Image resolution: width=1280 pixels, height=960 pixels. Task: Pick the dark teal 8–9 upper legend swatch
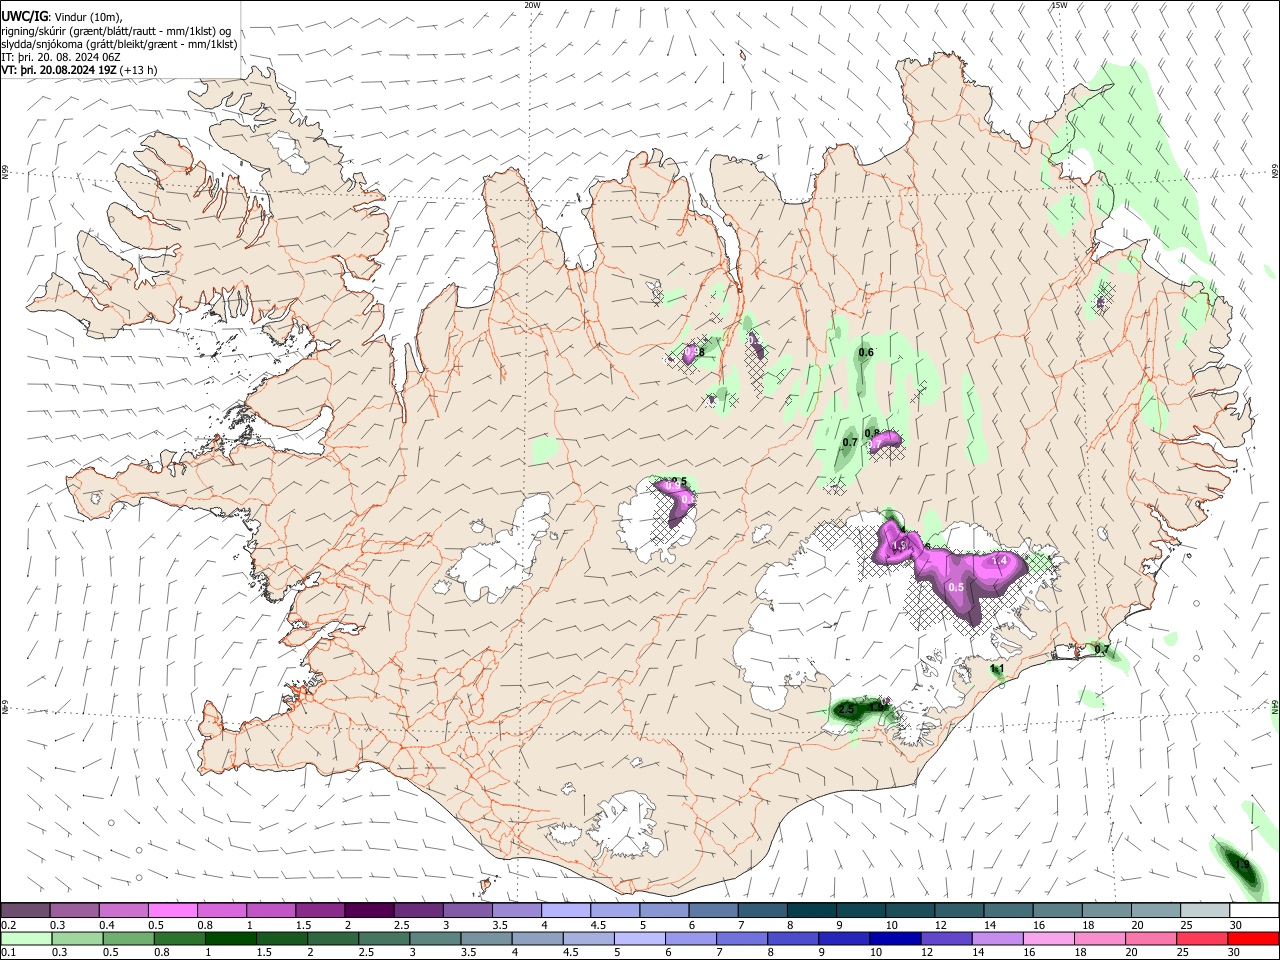pyautogui.click(x=813, y=911)
